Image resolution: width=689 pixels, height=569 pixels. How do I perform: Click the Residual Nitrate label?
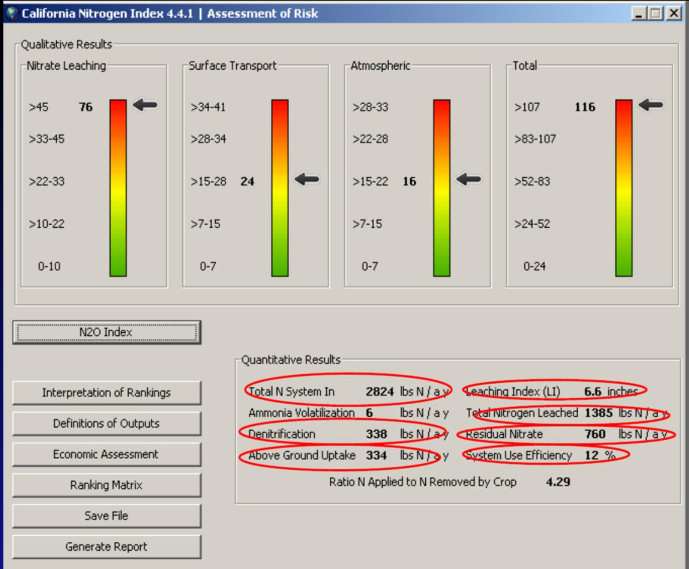(x=504, y=434)
